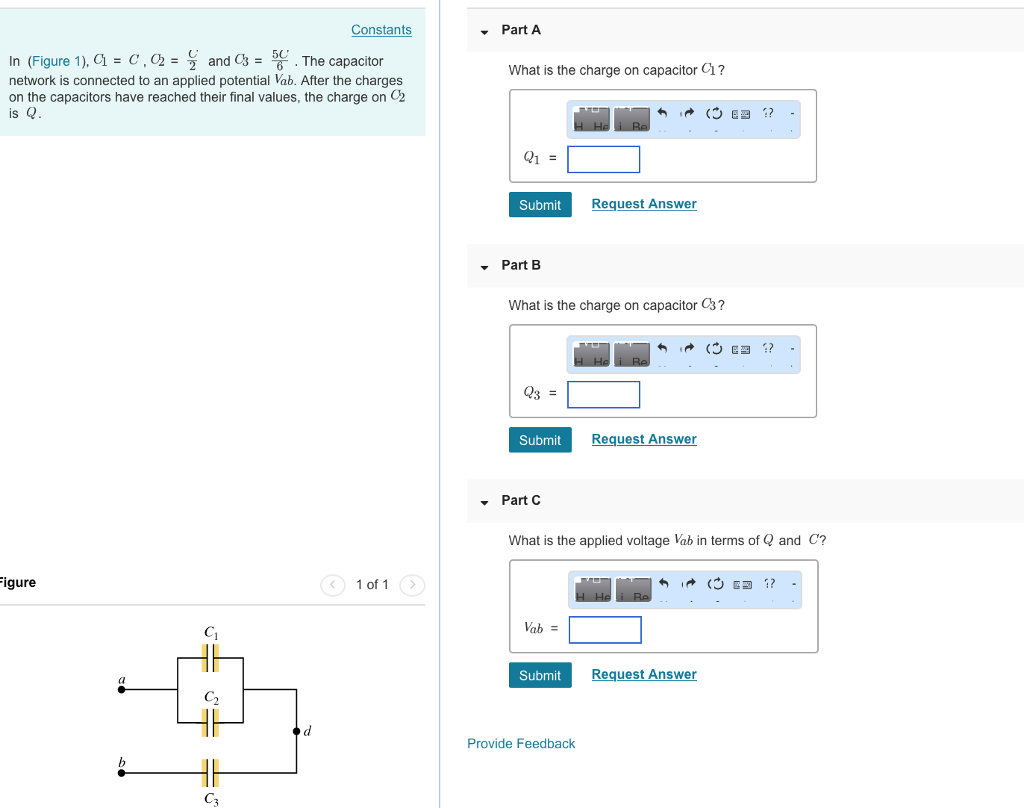Click Request Answer for Part A
This screenshot has height=808, width=1024.
point(643,204)
